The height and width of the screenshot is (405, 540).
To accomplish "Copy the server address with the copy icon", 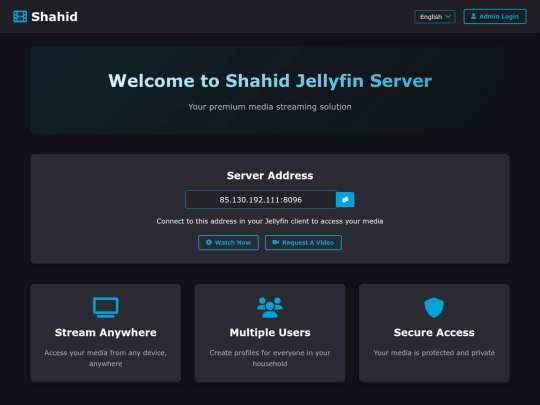I will point(345,200).
